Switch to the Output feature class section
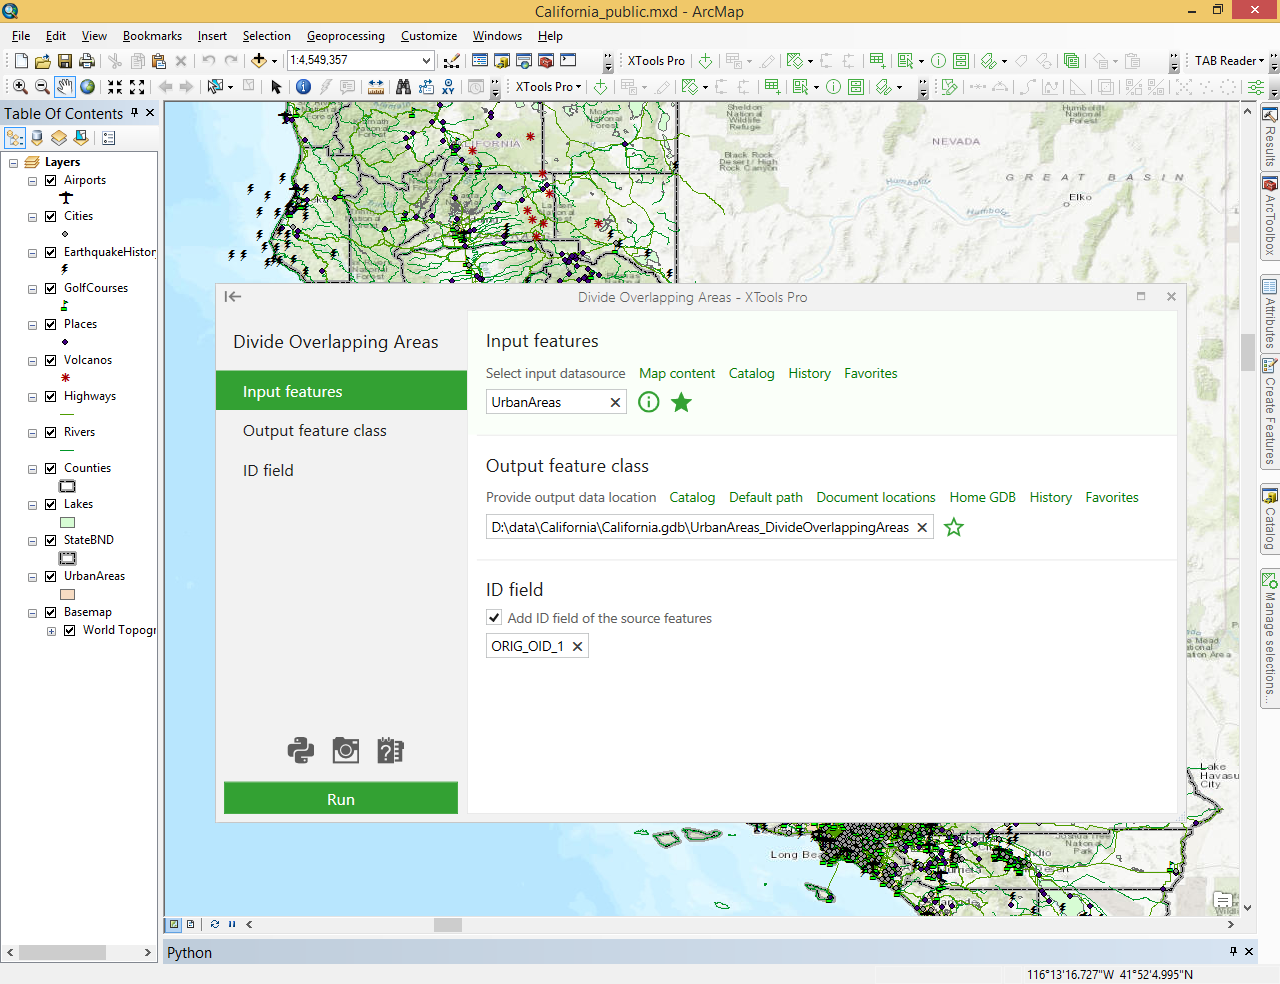The width and height of the screenshot is (1280, 984). pos(314,431)
